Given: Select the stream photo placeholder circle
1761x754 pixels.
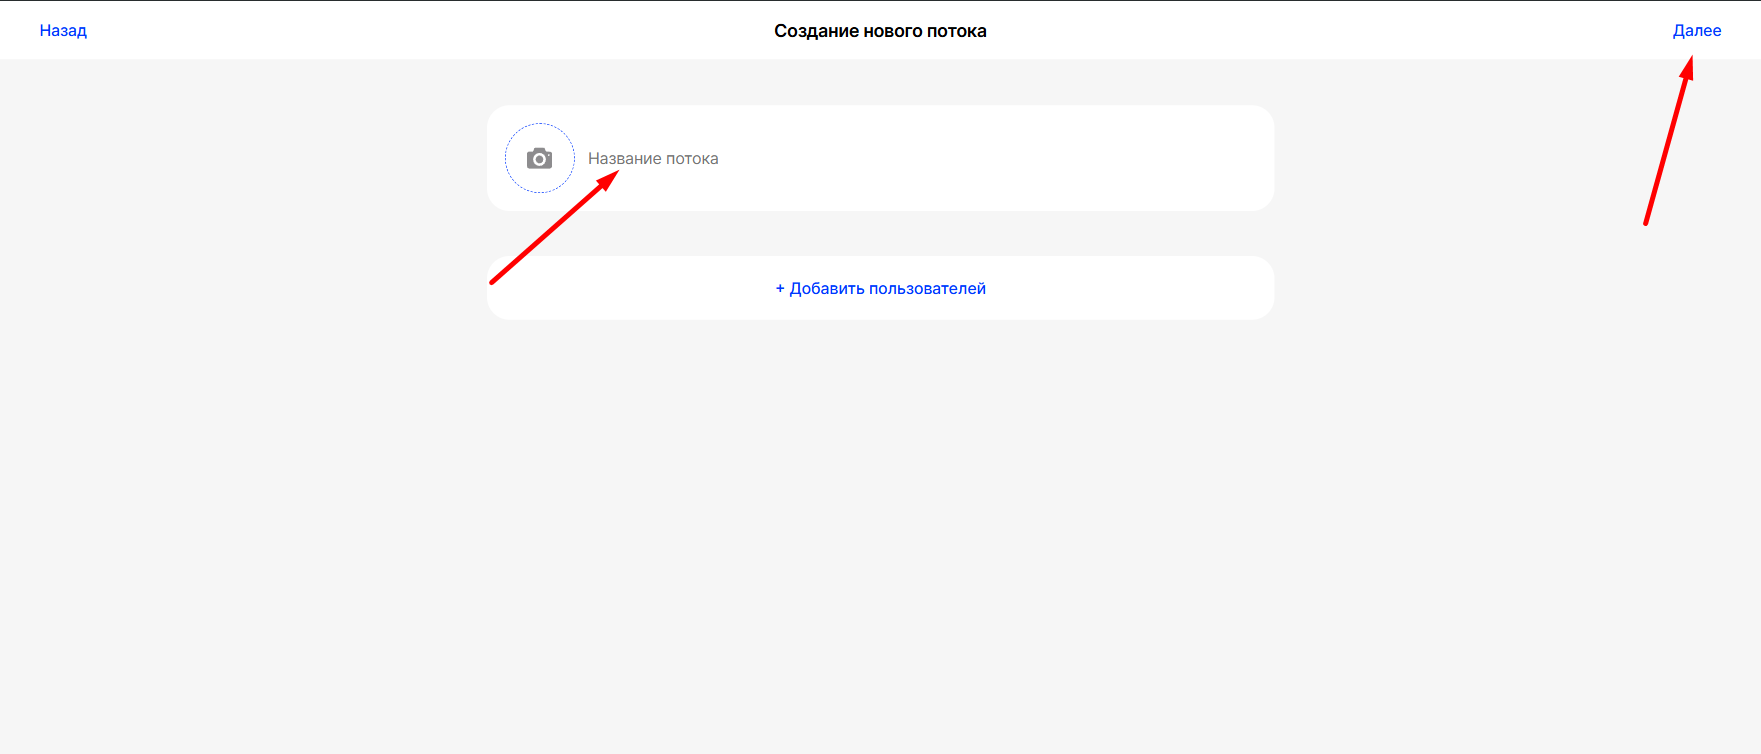Looking at the screenshot, I should (555, 180).
